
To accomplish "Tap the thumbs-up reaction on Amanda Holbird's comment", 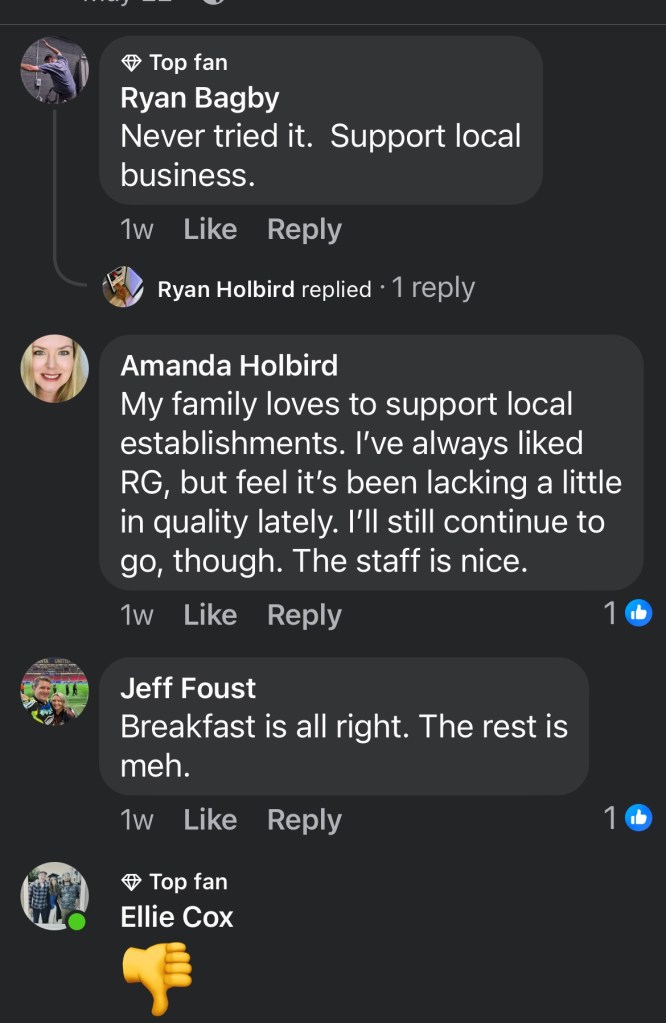I will coord(638,613).
